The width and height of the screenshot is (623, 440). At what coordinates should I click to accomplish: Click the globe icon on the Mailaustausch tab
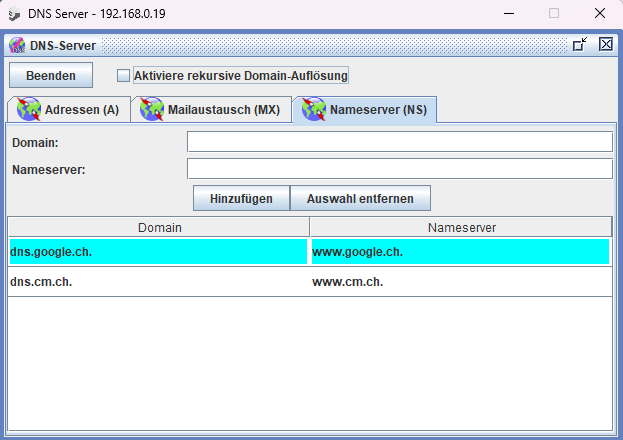tap(152, 109)
